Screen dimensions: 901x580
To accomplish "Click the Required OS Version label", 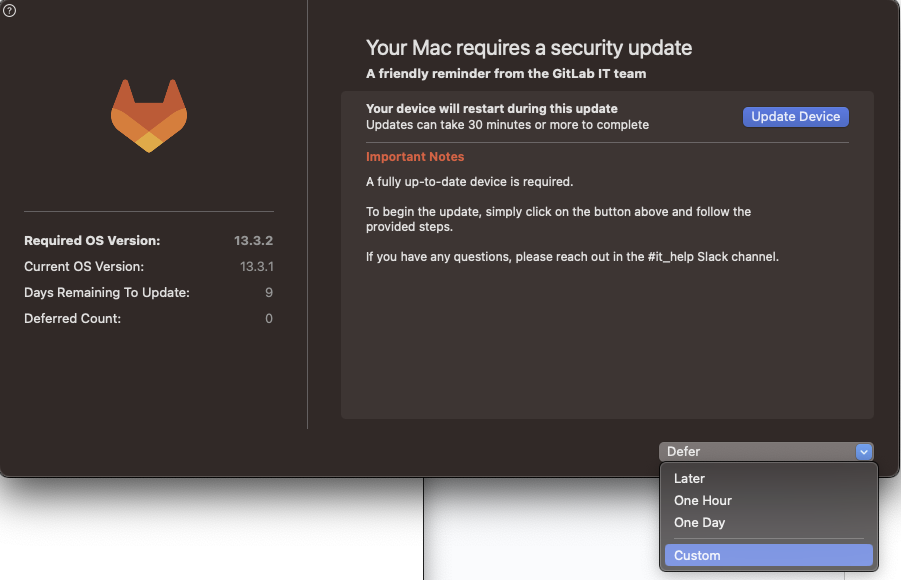I will [92, 241].
